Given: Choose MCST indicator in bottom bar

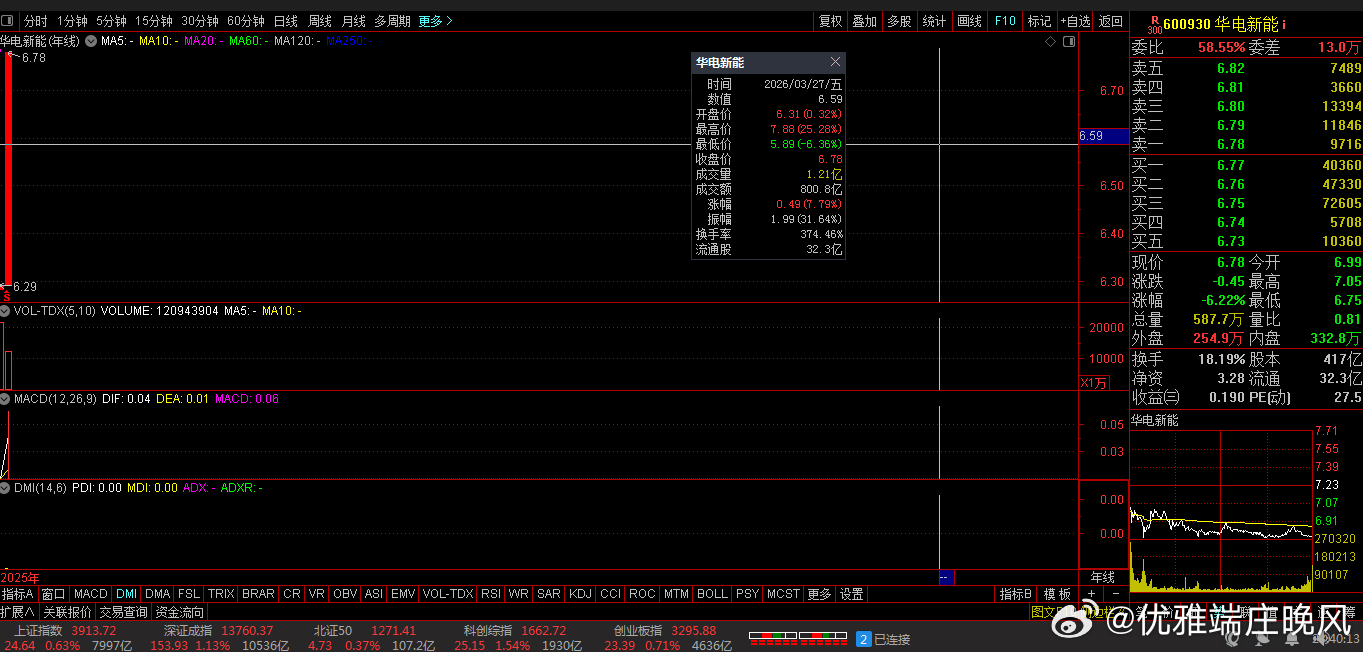Looking at the screenshot, I should (783, 594).
